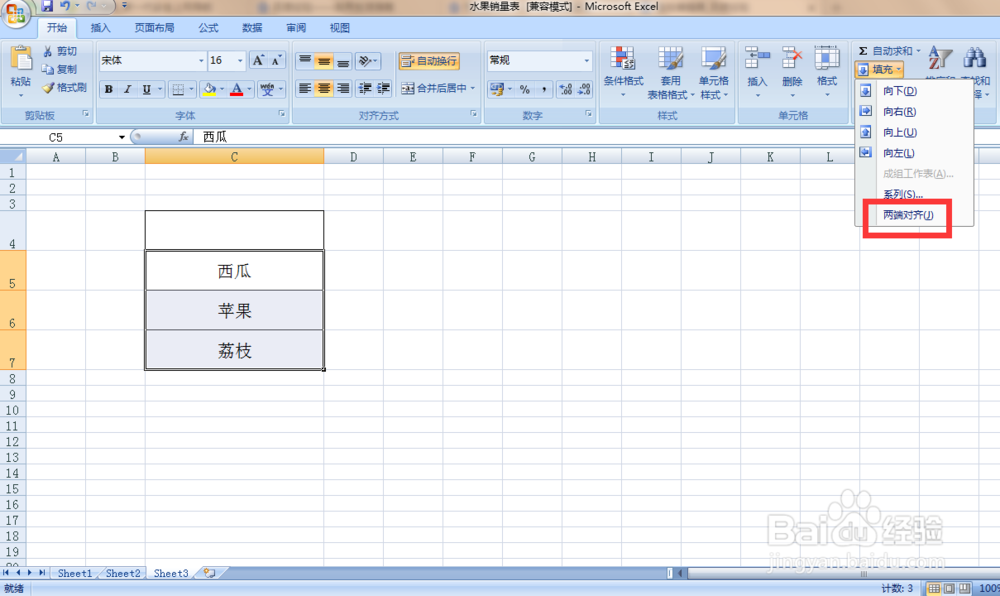Click the Delete cells (删除) icon
Image resolution: width=1000 pixels, height=596 pixels.
point(792,59)
